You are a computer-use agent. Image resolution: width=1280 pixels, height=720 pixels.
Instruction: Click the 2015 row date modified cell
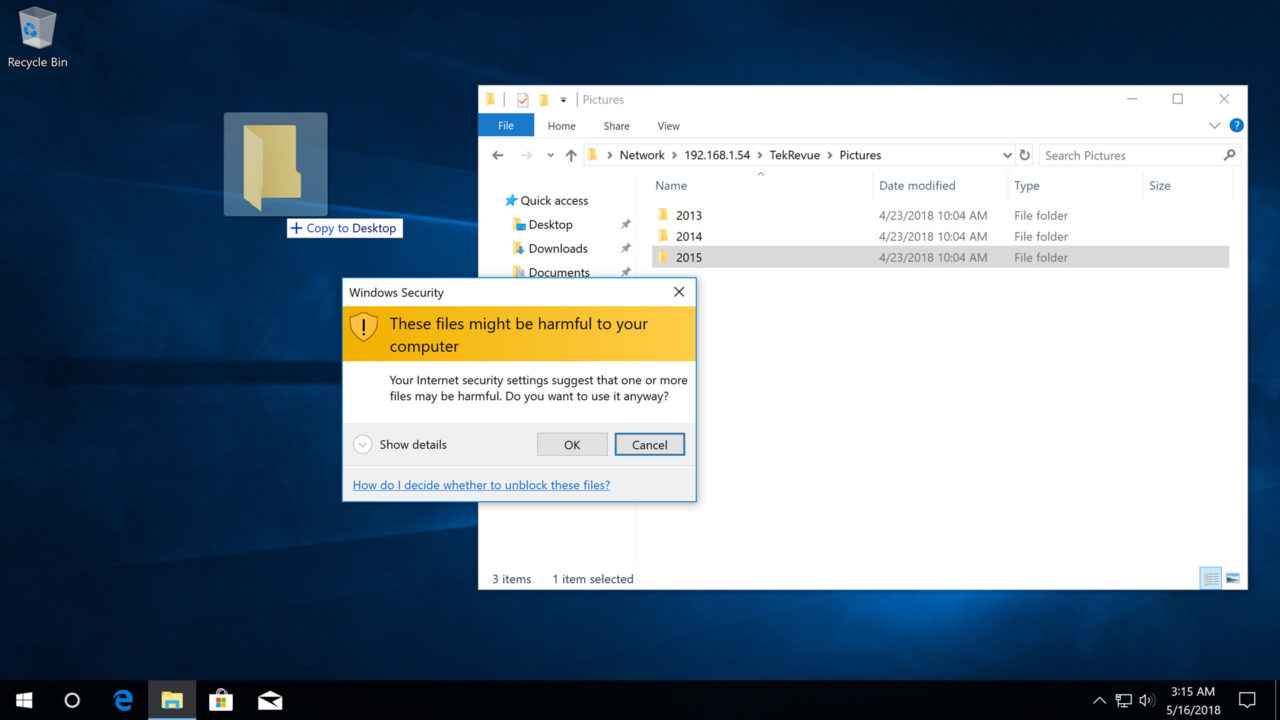click(933, 257)
